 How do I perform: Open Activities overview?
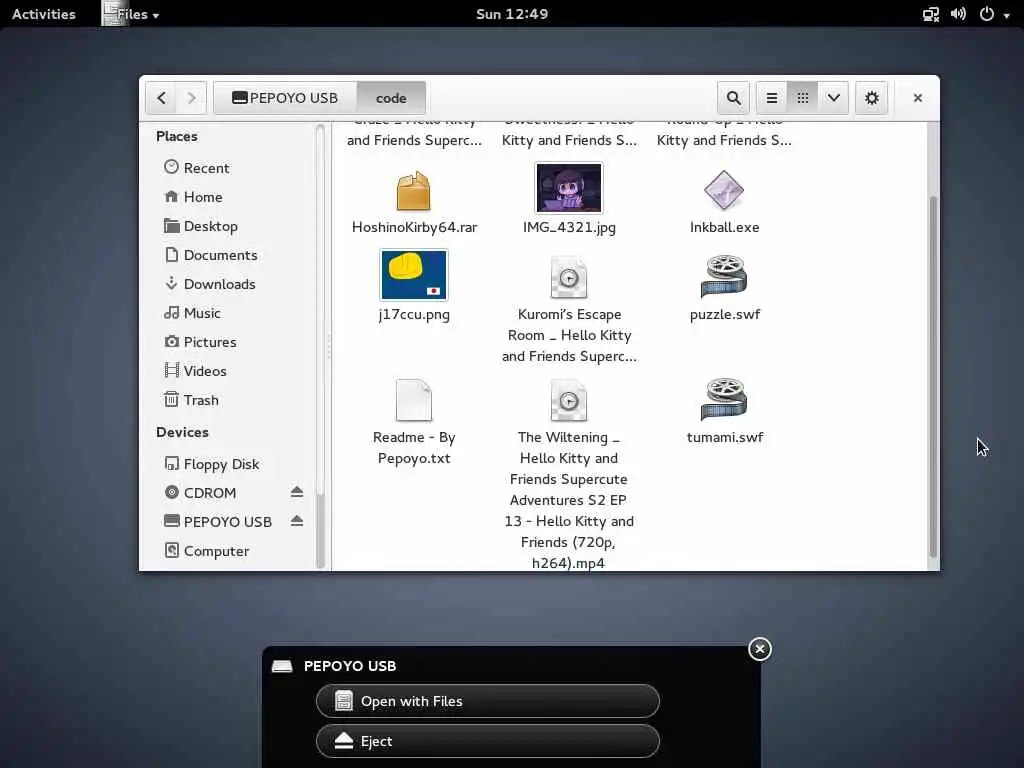[x=44, y=14]
